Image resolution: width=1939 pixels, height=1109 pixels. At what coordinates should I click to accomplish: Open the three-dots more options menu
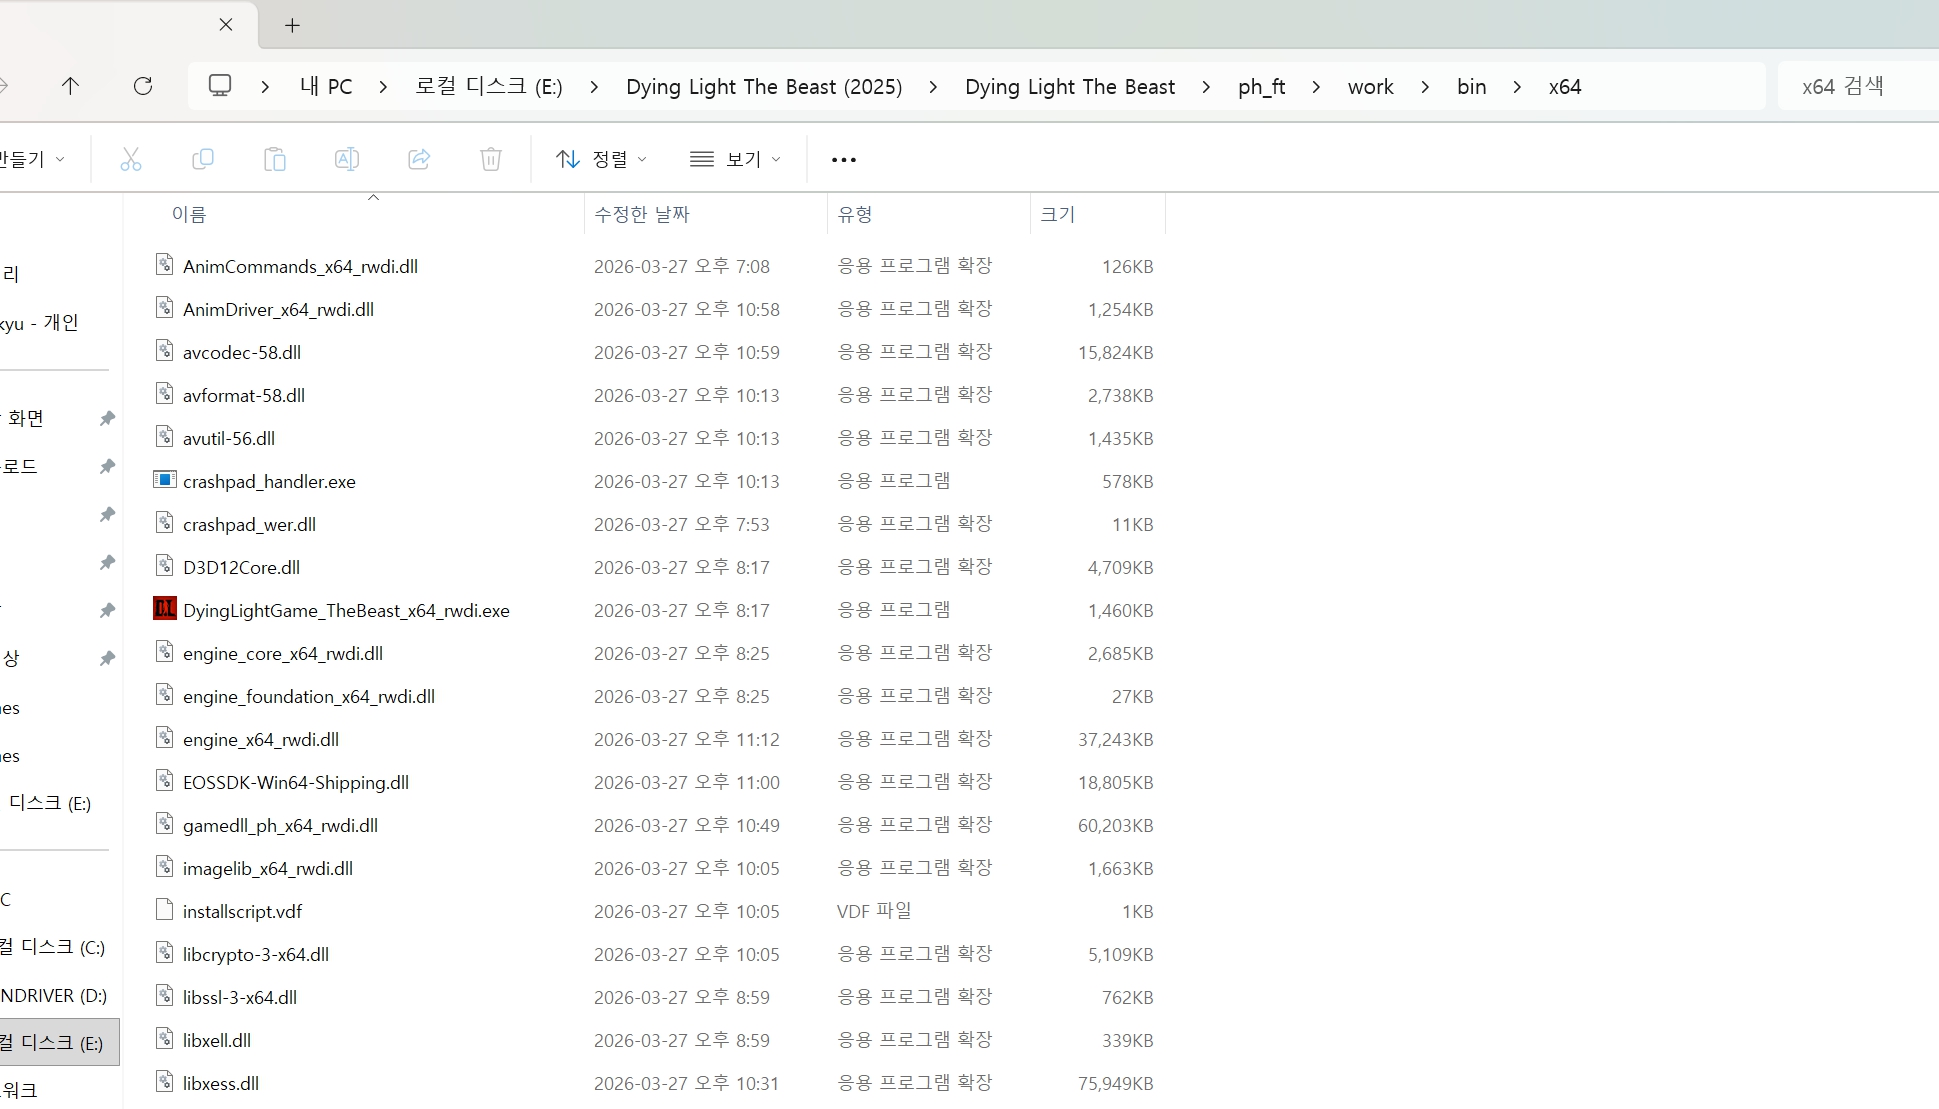pyautogui.click(x=844, y=160)
